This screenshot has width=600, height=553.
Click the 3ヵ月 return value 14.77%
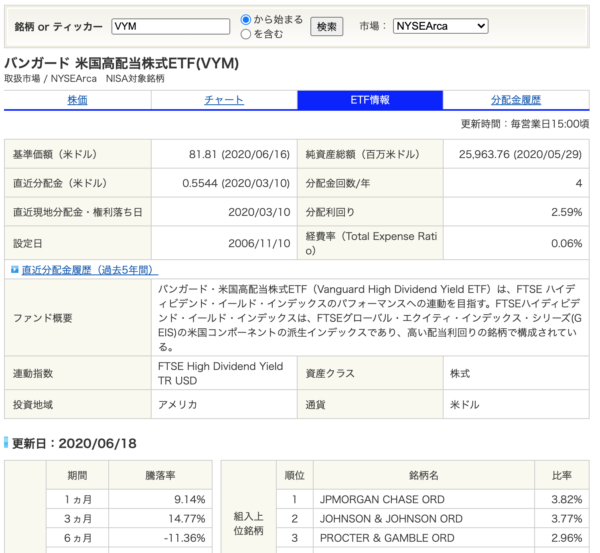point(187,519)
